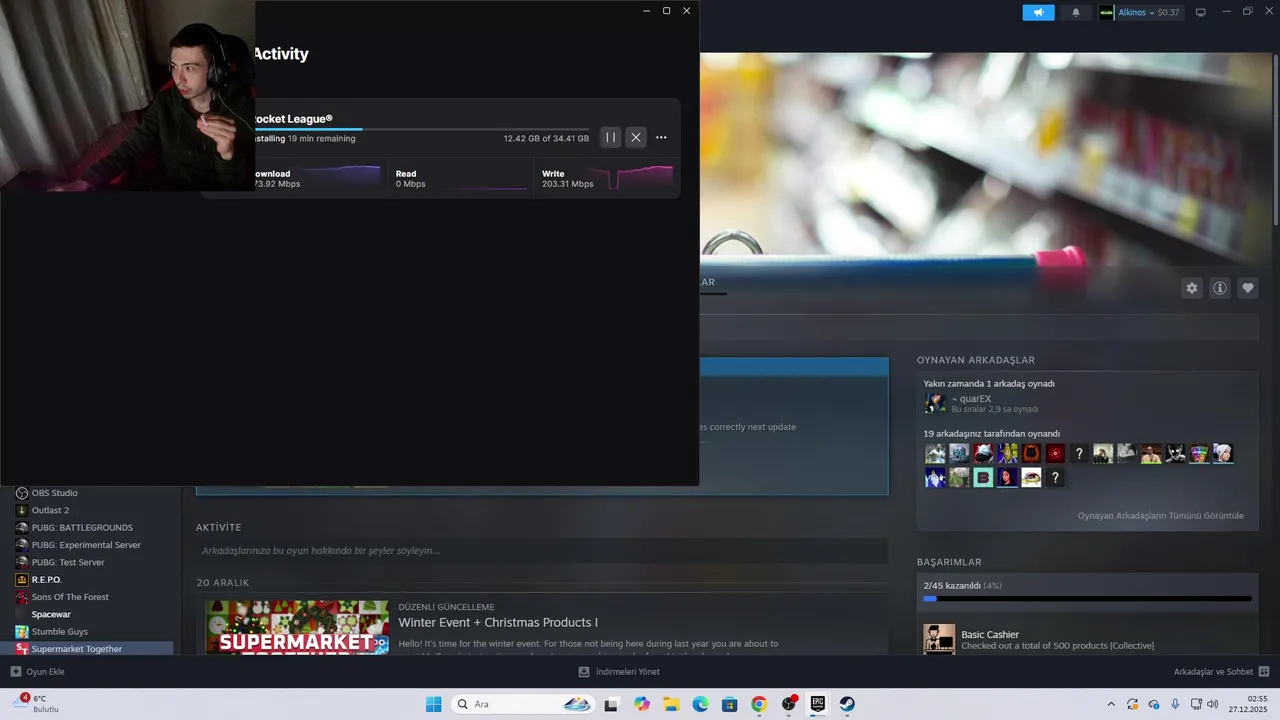Open Task View from the taskbar
This screenshot has width=1280, height=720.
tap(611, 704)
